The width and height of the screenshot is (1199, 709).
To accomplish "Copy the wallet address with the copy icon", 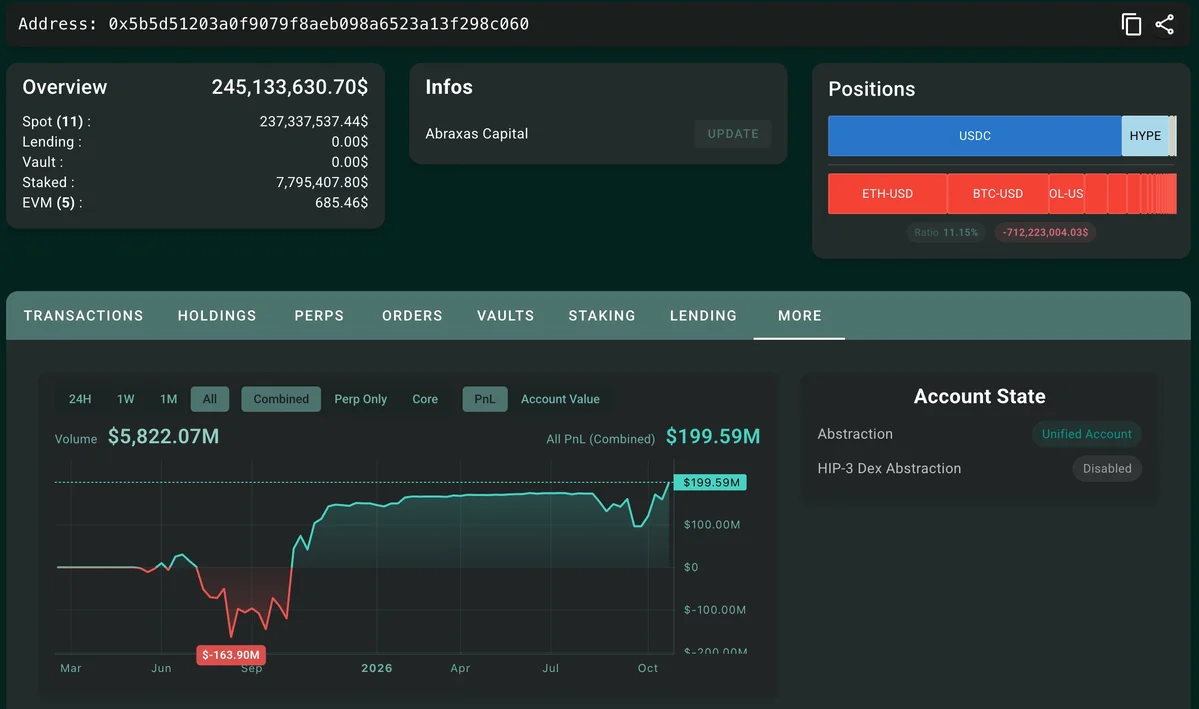I will tap(1131, 24).
